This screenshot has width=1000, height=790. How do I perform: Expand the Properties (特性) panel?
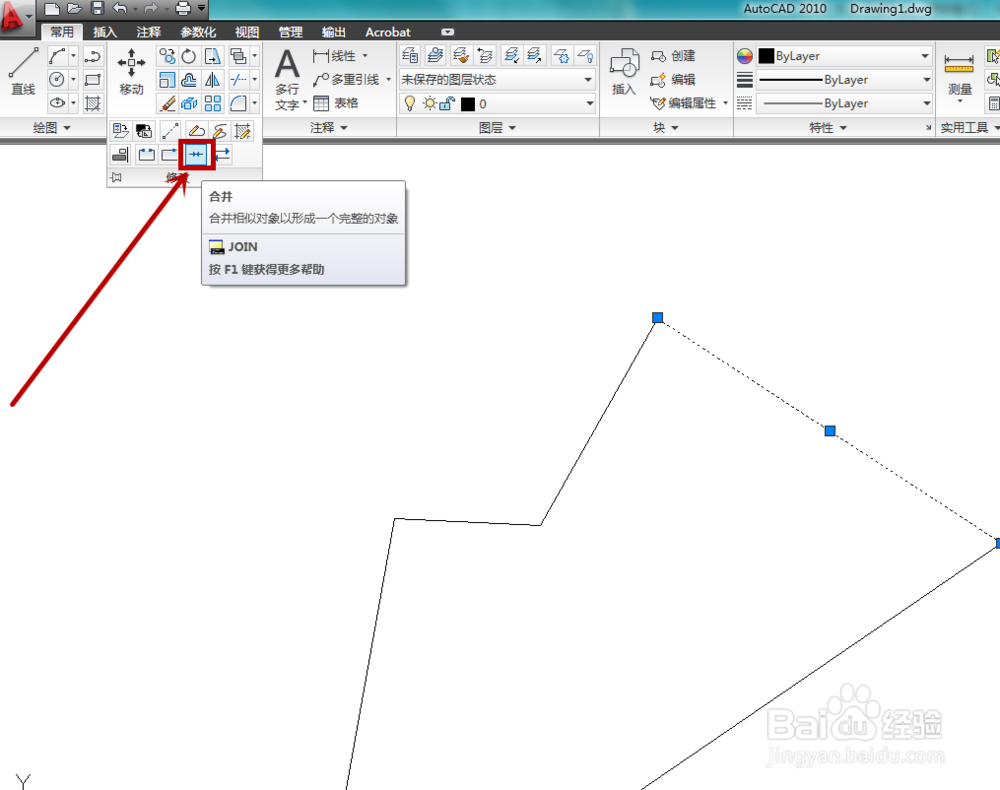(x=828, y=128)
